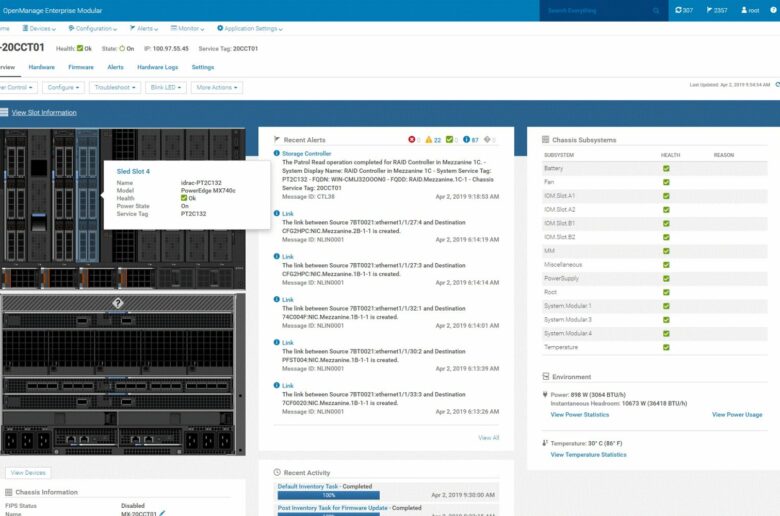Click the Environment panel icon
Image resolution: width=780 pixels, height=516 pixels.
(546, 377)
